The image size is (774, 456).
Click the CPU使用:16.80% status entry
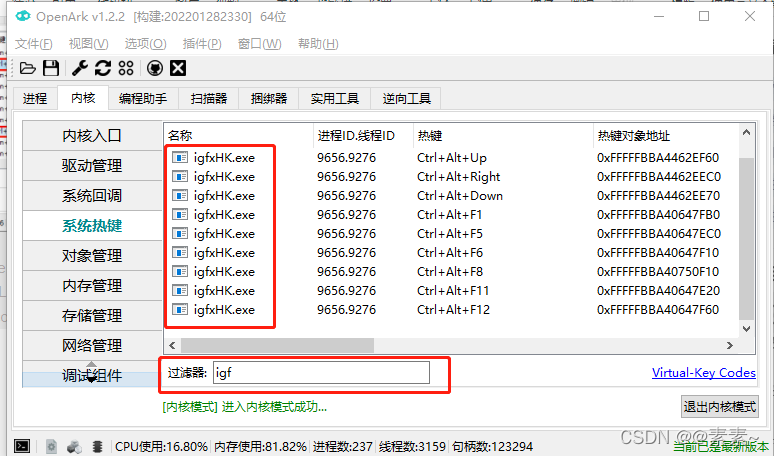[x=161, y=447]
